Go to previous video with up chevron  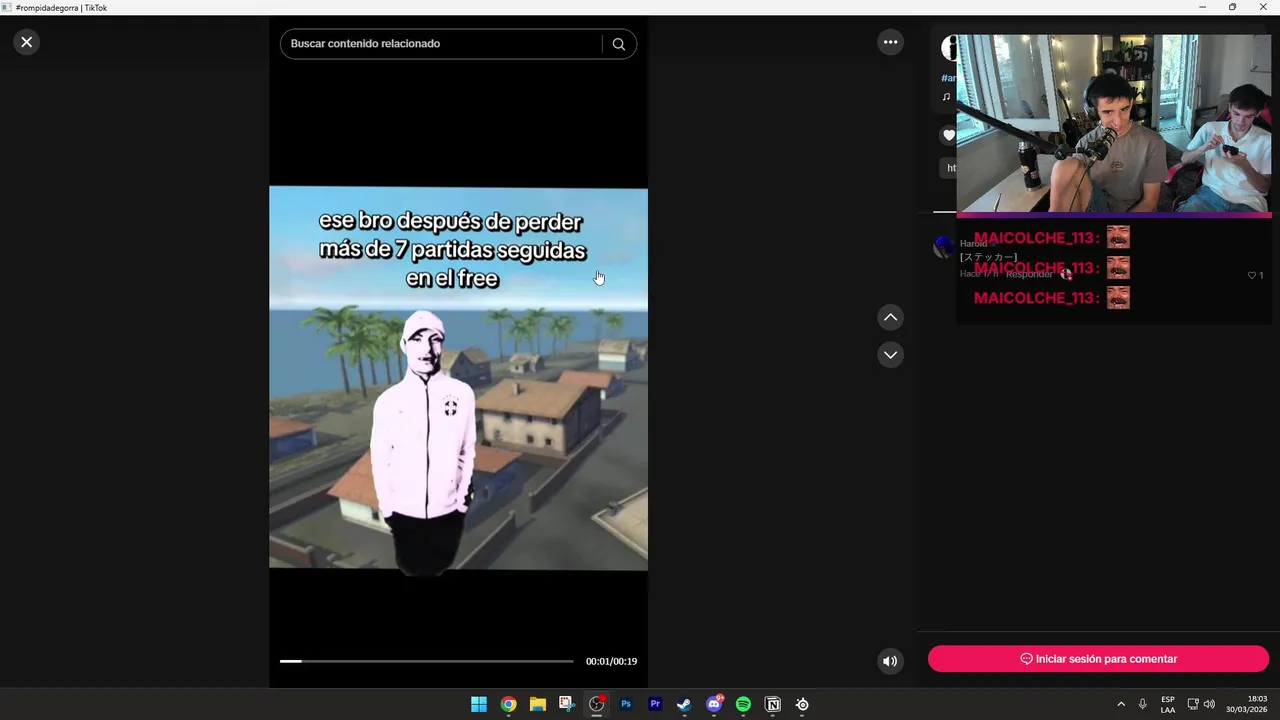click(890, 318)
